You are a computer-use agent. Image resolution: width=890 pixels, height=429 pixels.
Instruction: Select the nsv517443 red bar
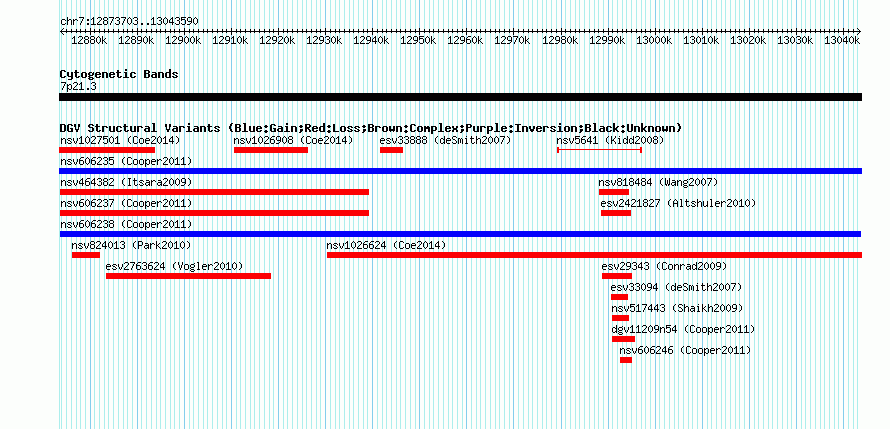coord(620,318)
